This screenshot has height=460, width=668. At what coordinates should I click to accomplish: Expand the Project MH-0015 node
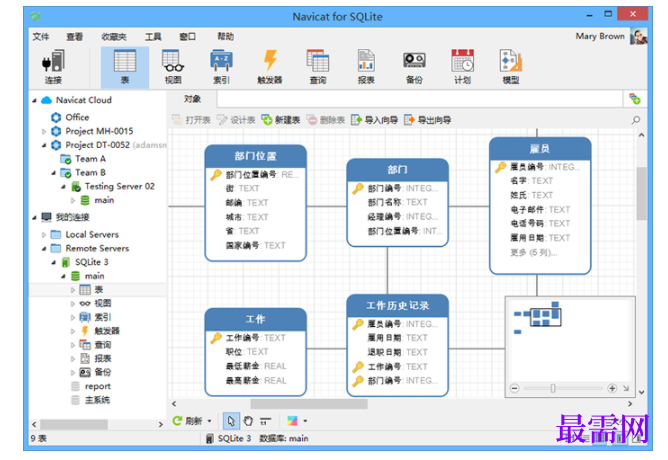pyautogui.click(x=43, y=132)
